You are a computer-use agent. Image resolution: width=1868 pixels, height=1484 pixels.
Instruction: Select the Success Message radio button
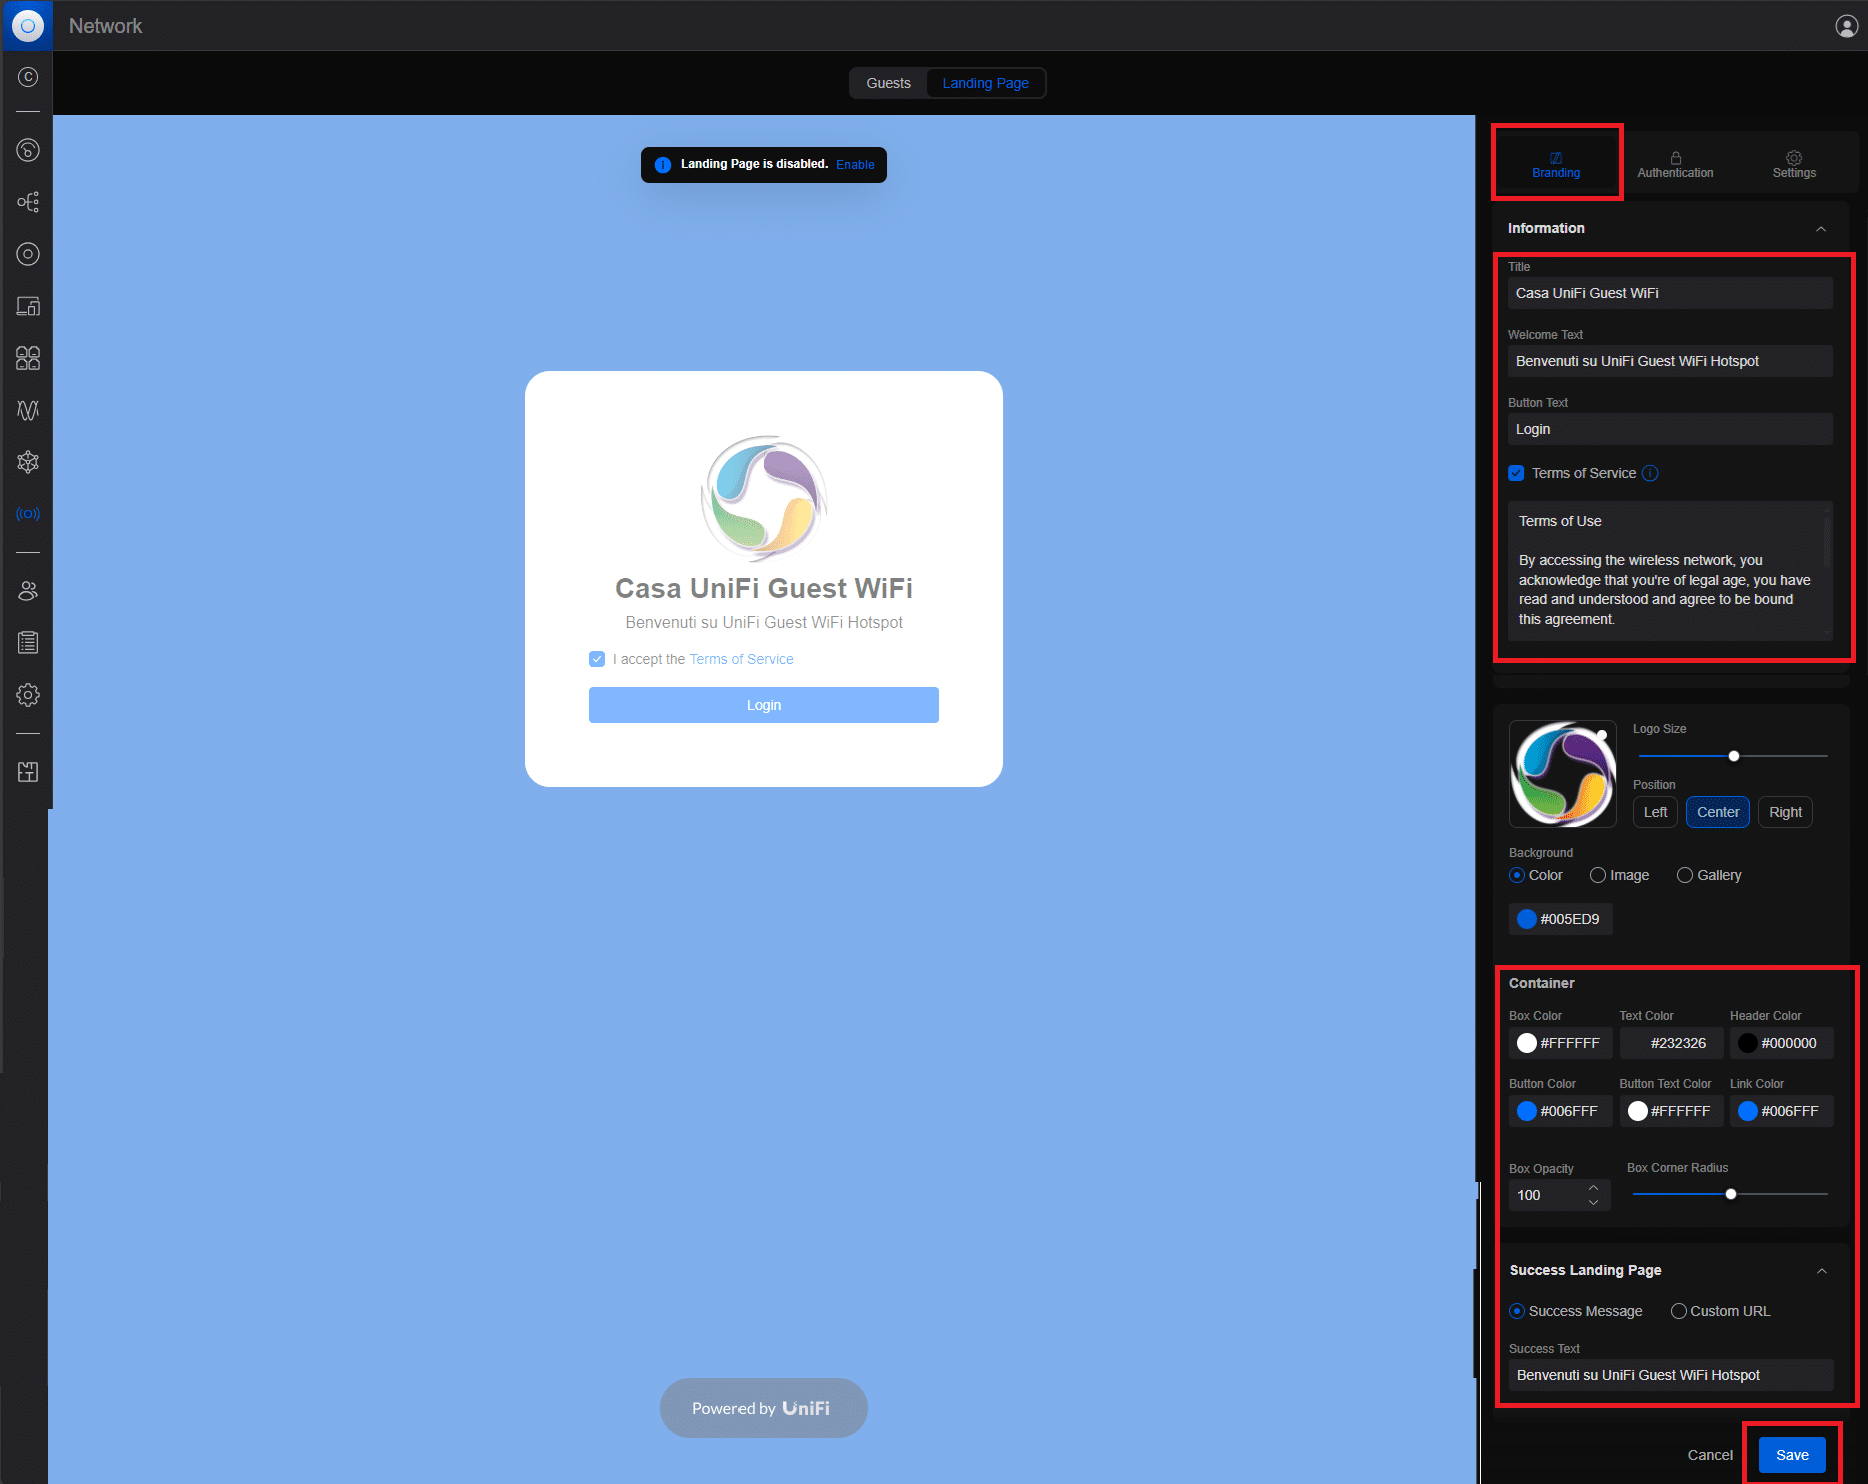1517,1311
